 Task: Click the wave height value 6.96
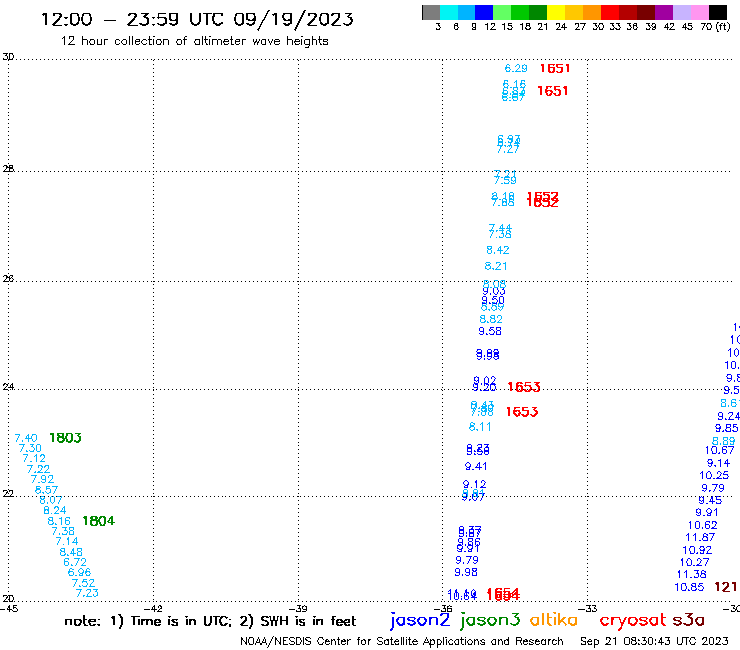[79, 572]
